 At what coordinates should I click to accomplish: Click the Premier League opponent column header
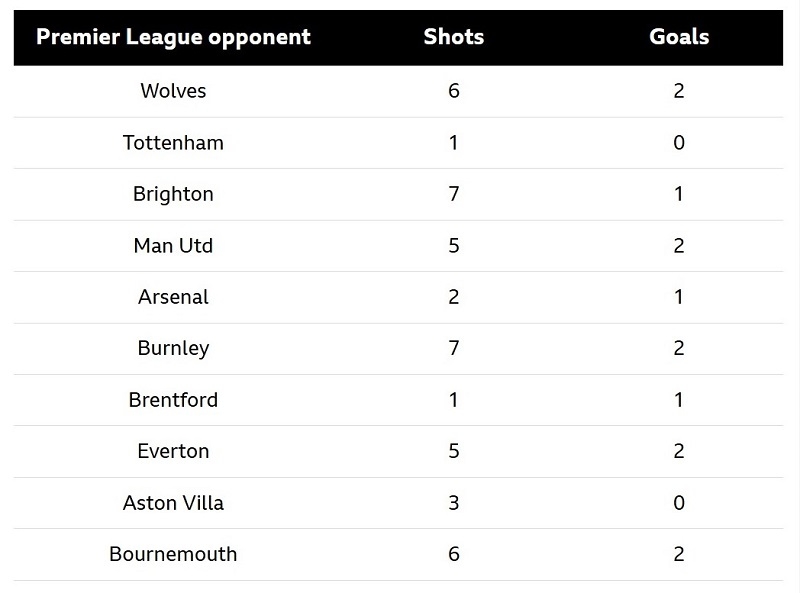pos(173,38)
